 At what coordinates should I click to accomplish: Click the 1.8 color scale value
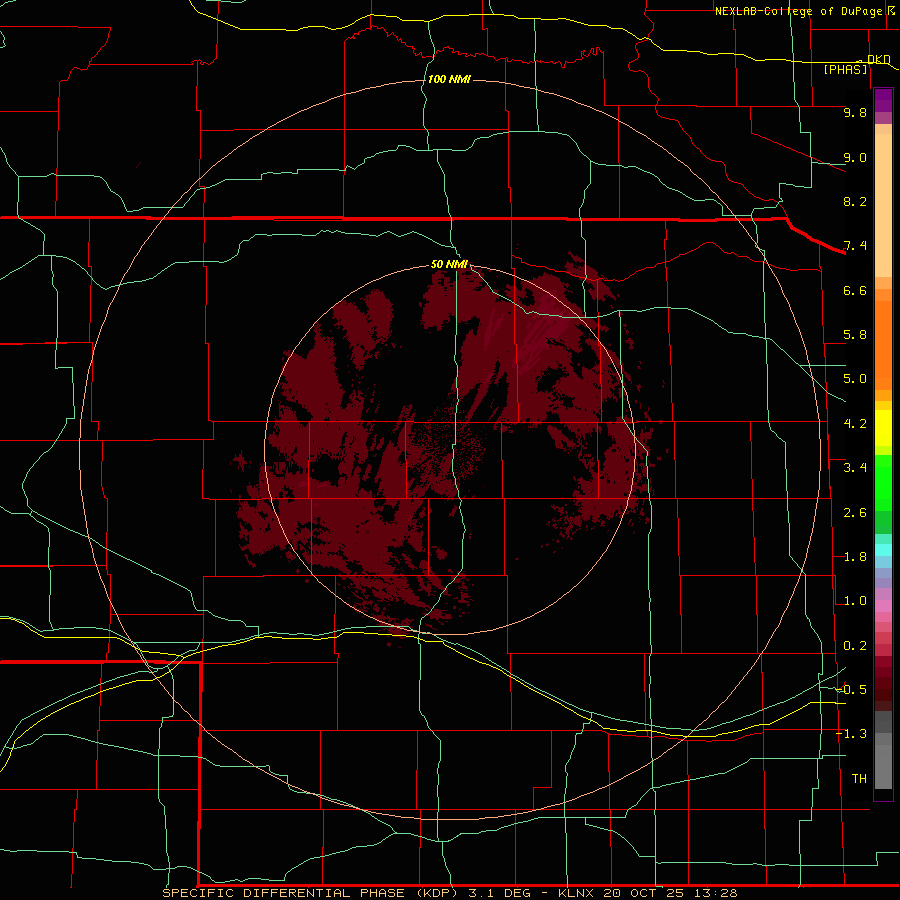coord(855,557)
